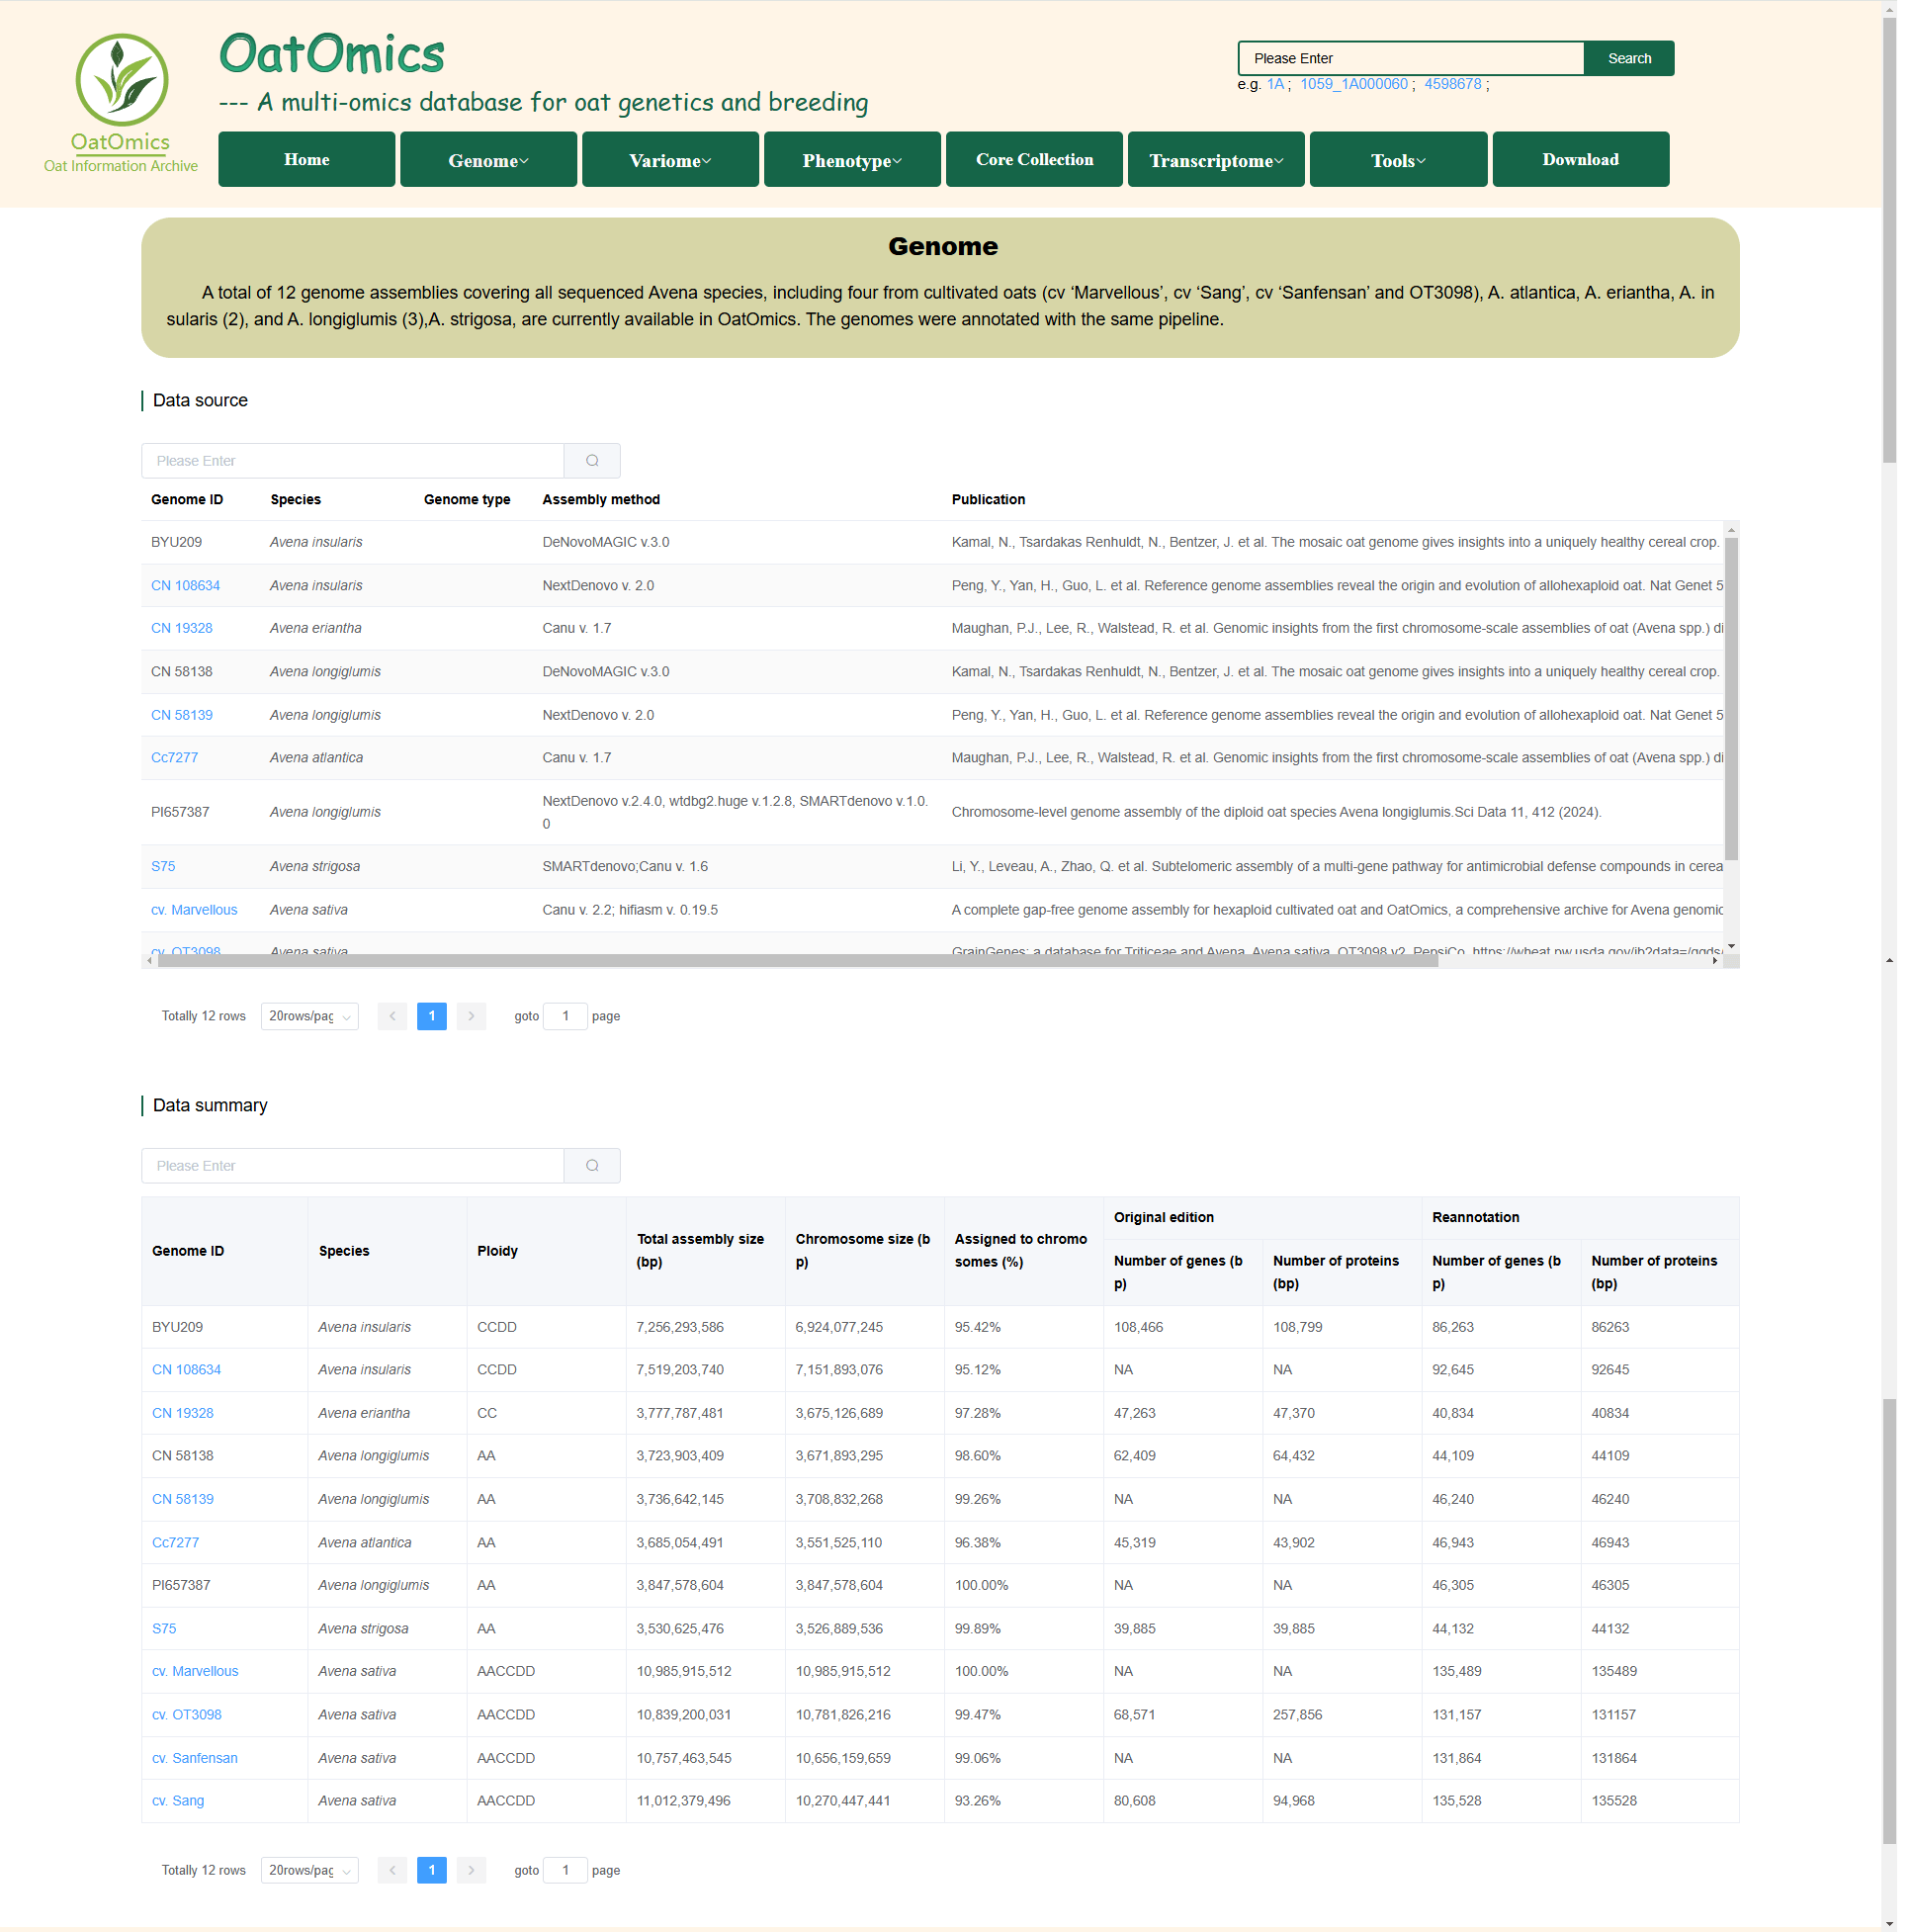Image resolution: width=1912 pixels, height=1932 pixels.
Task: Open cv. Marvellous in Data summary table
Action: tap(195, 1672)
